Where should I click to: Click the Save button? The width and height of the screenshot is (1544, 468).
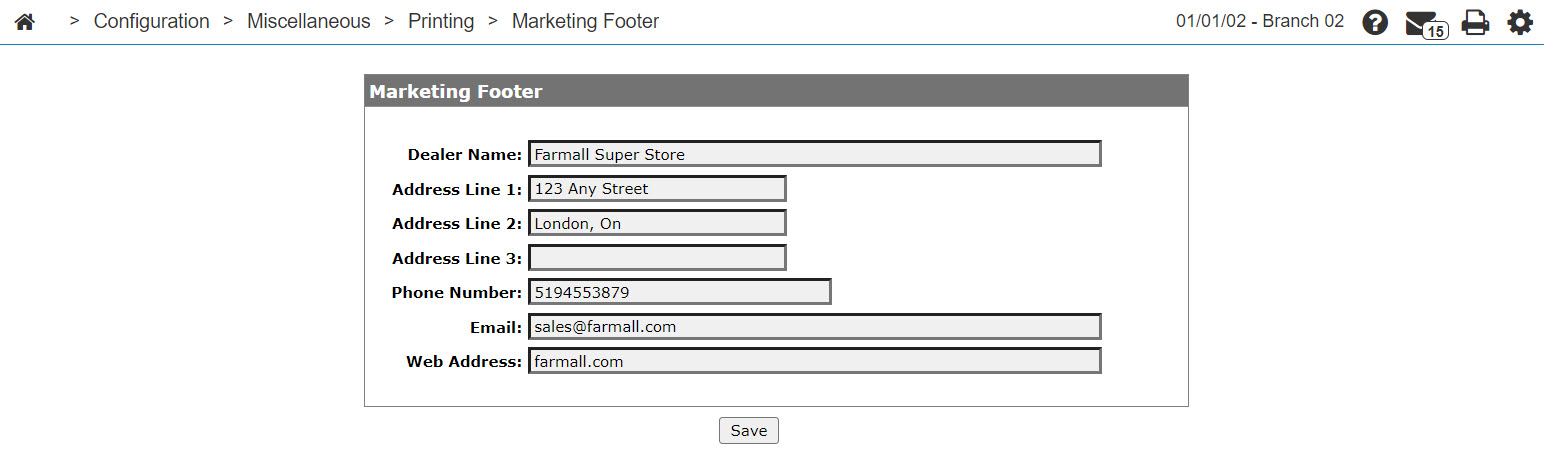point(749,431)
